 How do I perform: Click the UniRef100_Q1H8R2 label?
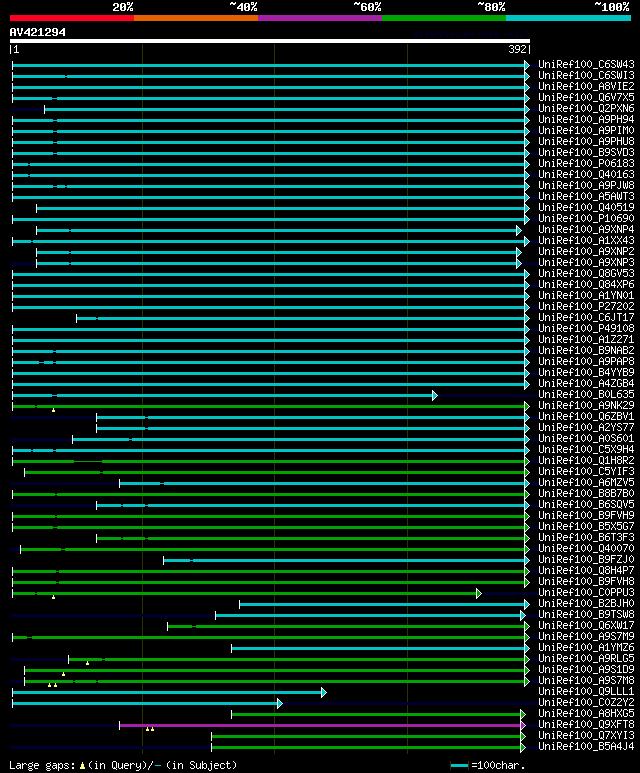[586, 460]
